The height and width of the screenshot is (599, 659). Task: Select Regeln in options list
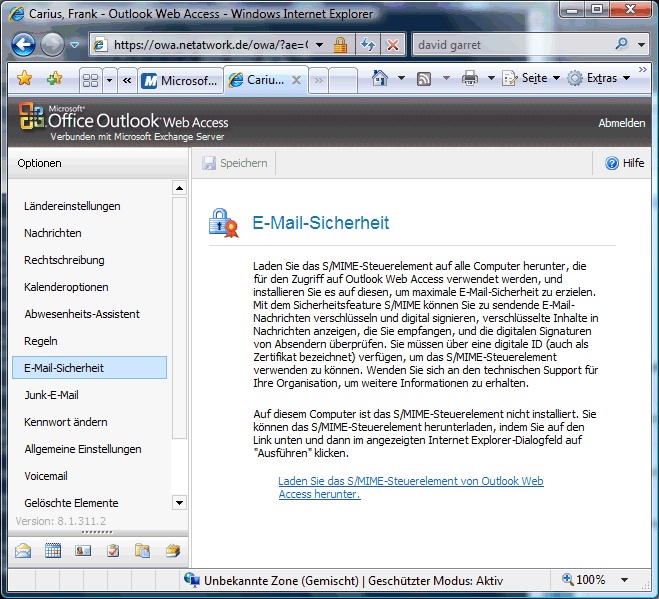coord(40,341)
